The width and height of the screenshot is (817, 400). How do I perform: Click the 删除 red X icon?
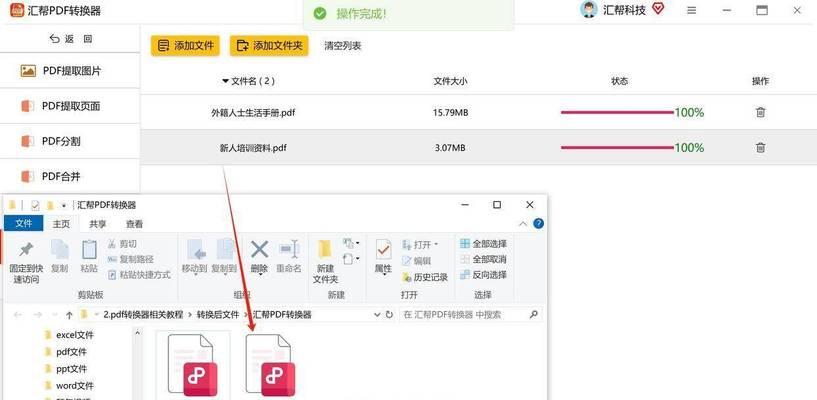259,249
